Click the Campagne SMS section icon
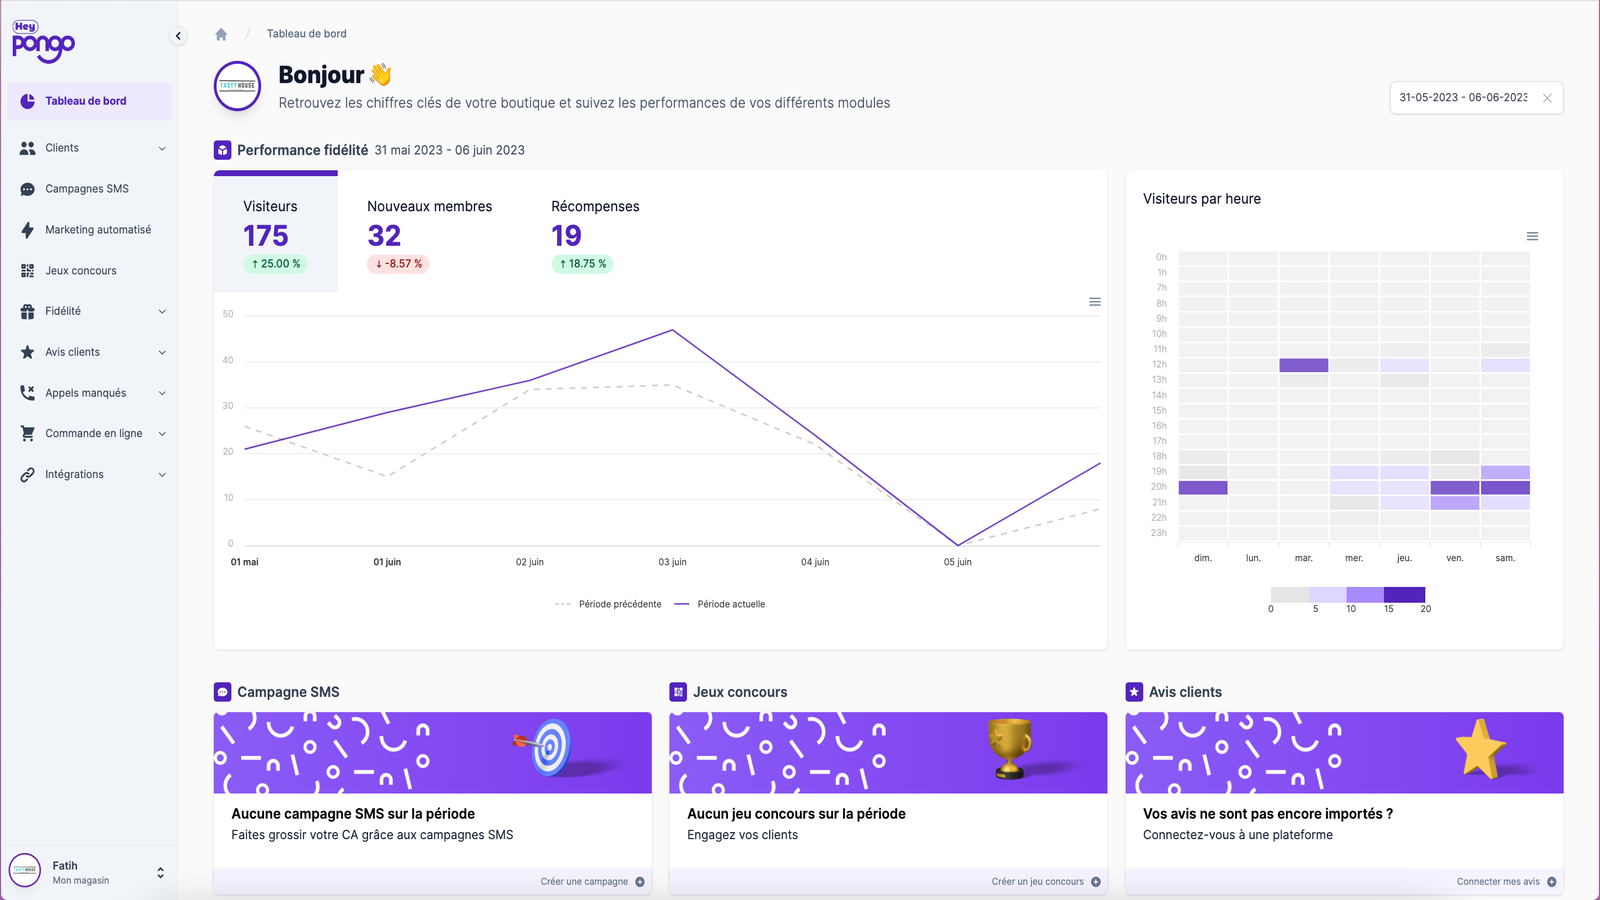Viewport: 1600px width, 900px height. point(223,692)
